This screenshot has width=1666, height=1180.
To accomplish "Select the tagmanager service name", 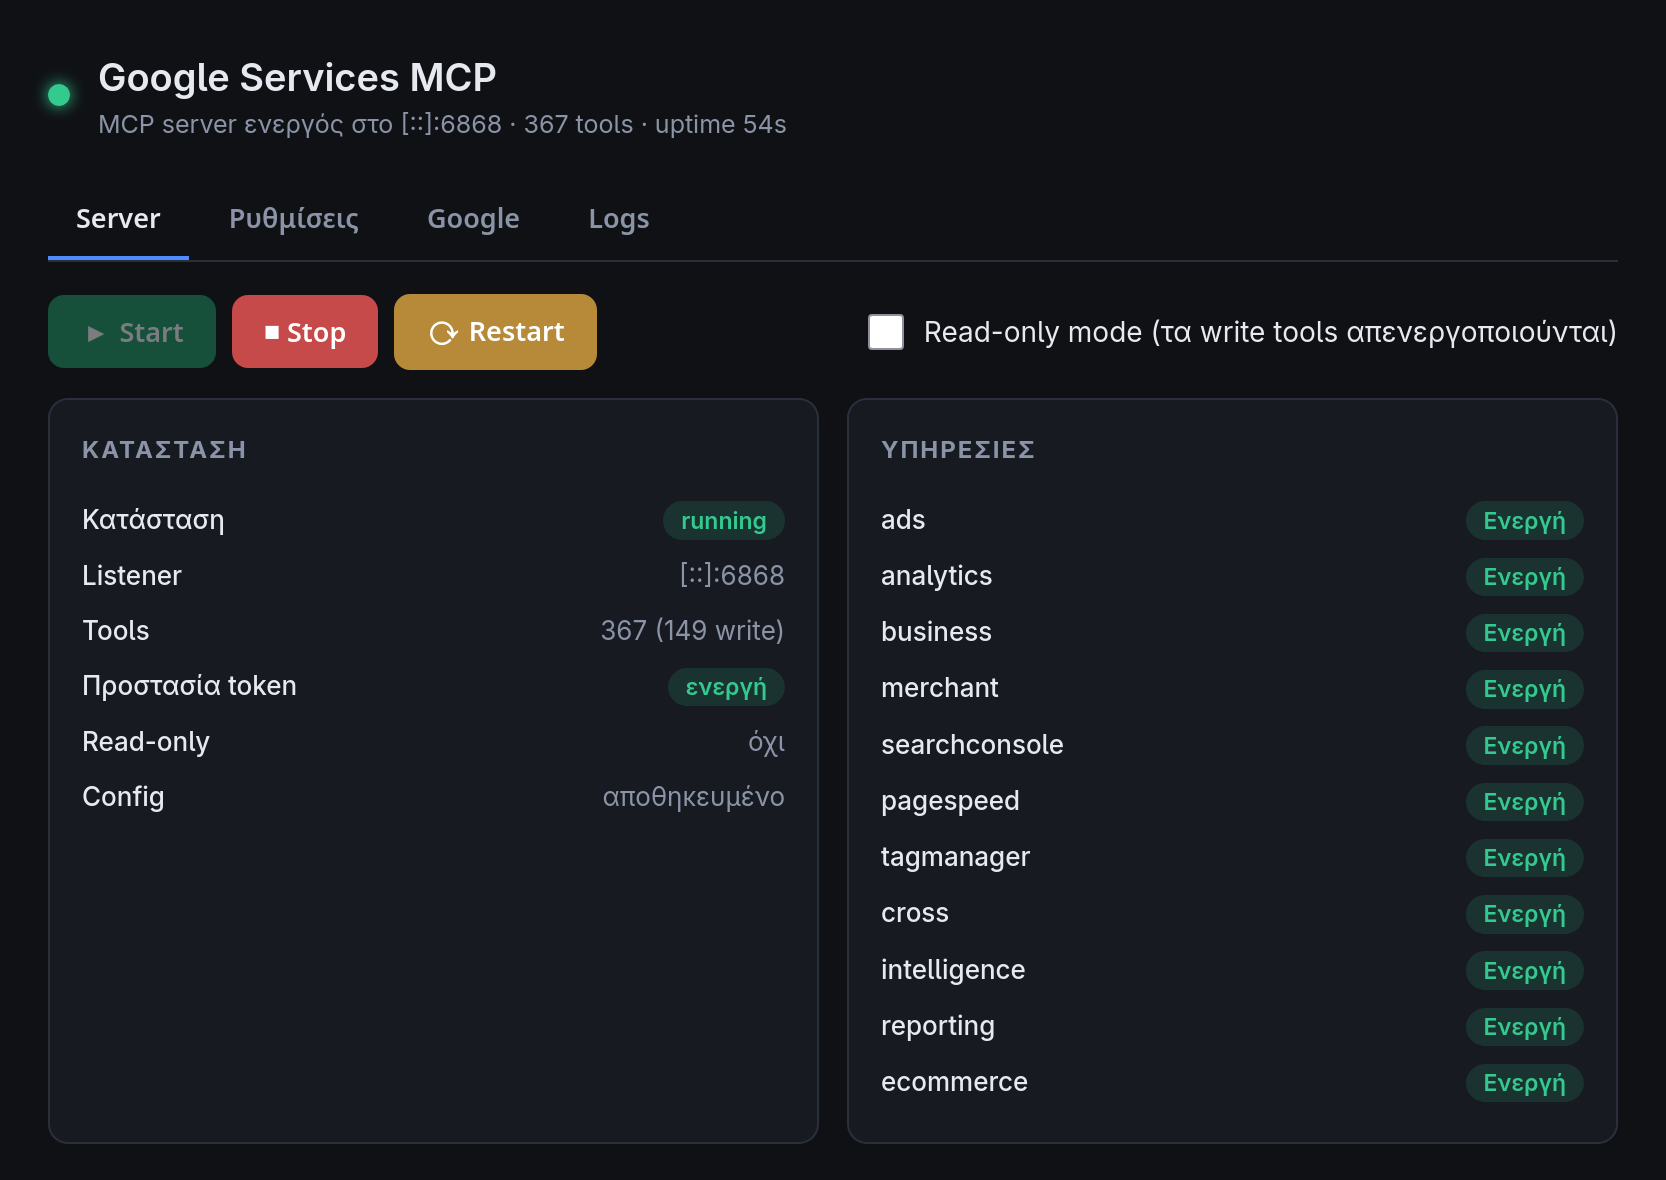I will click(955, 857).
